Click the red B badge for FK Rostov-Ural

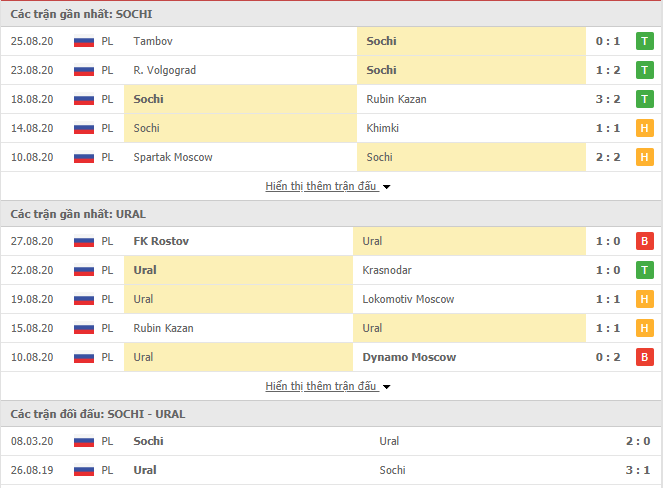click(644, 241)
